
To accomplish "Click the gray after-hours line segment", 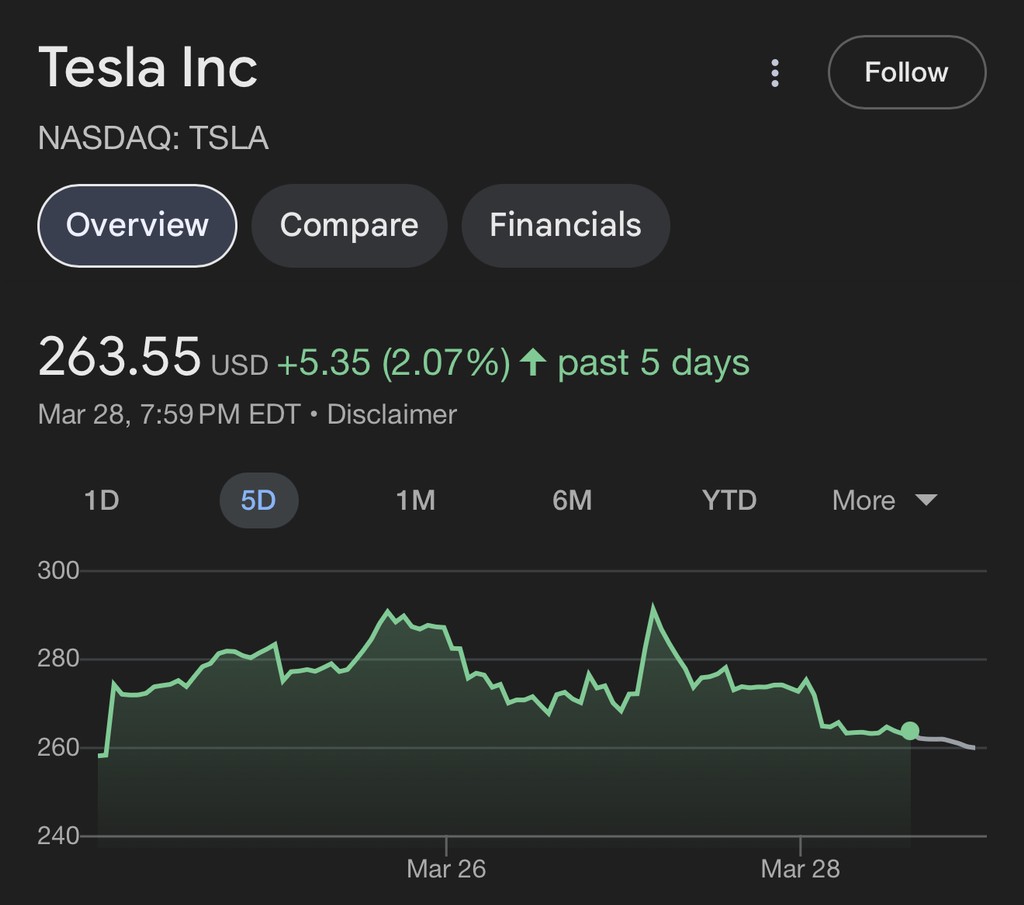I will click(945, 740).
